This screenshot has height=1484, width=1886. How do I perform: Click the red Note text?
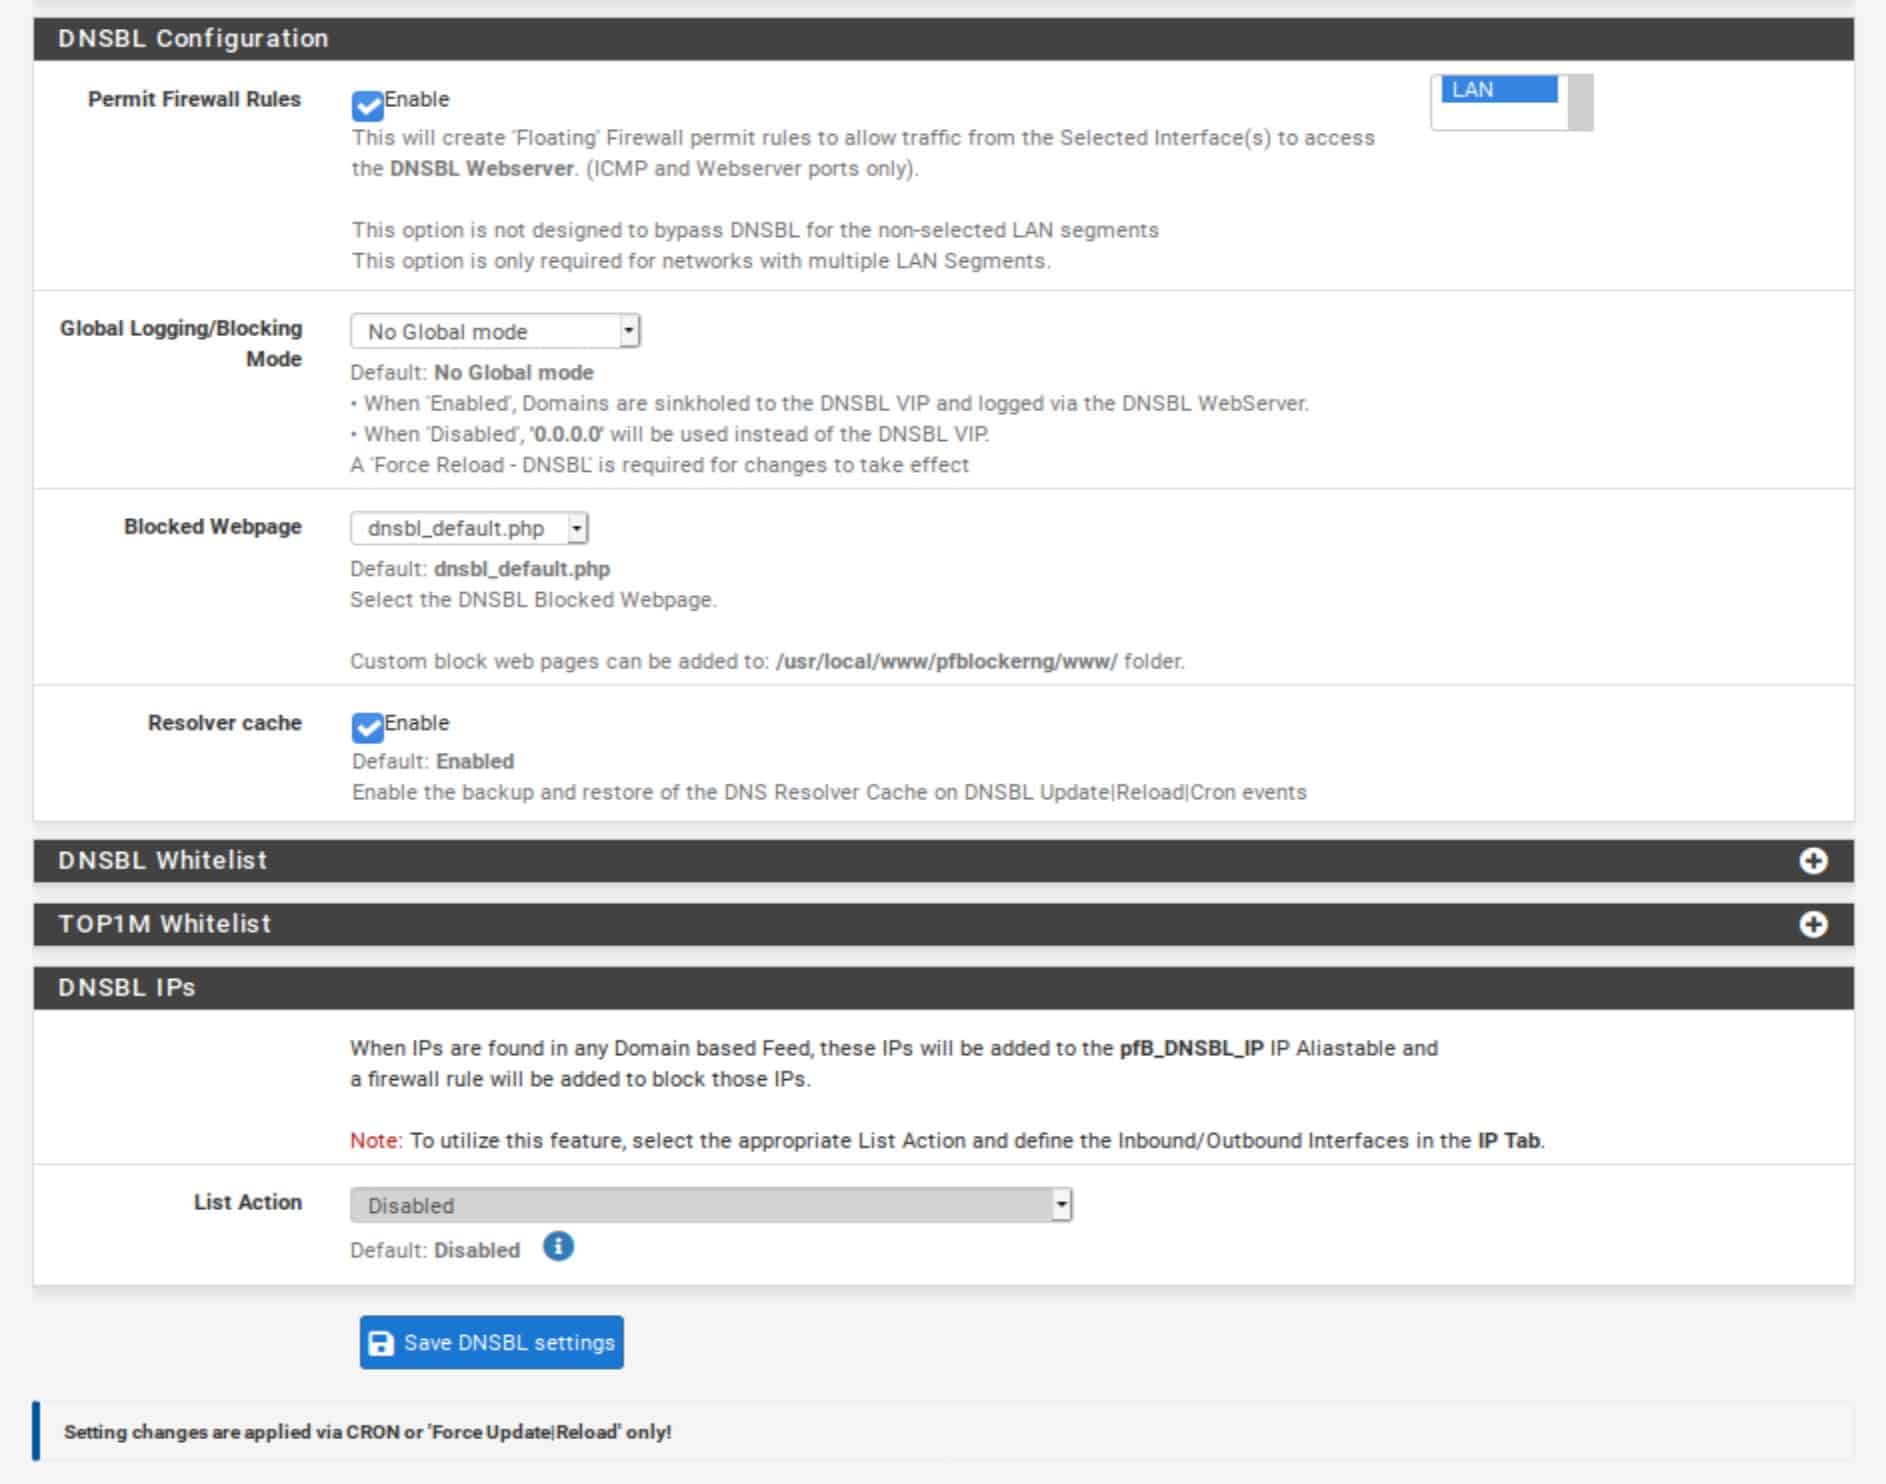pyautogui.click(x=375, y=1141)
